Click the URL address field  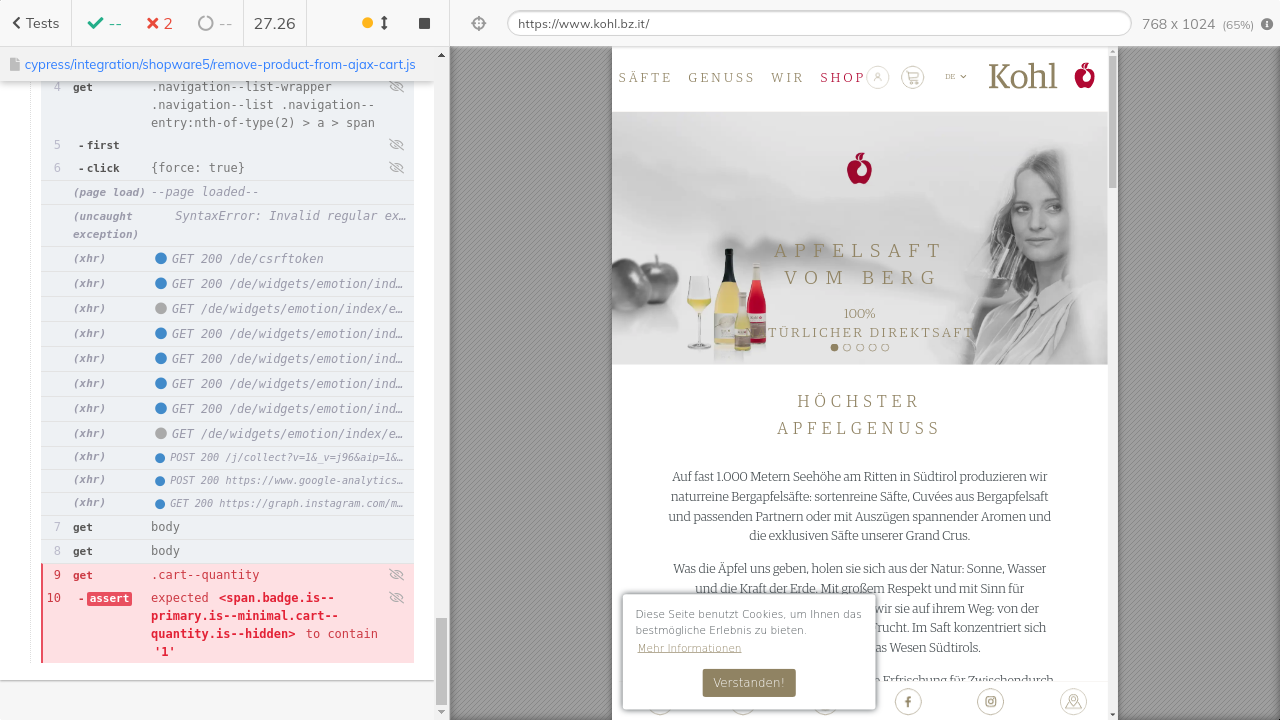818,24
